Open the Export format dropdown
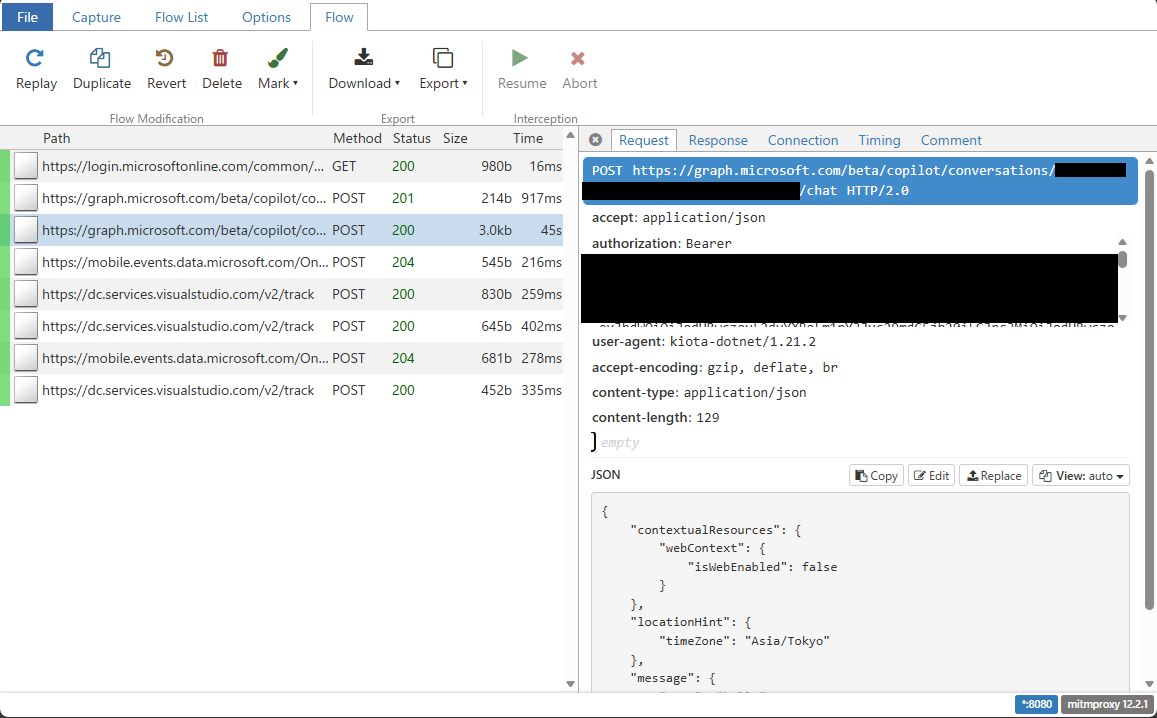 click(x=463, y=83)
